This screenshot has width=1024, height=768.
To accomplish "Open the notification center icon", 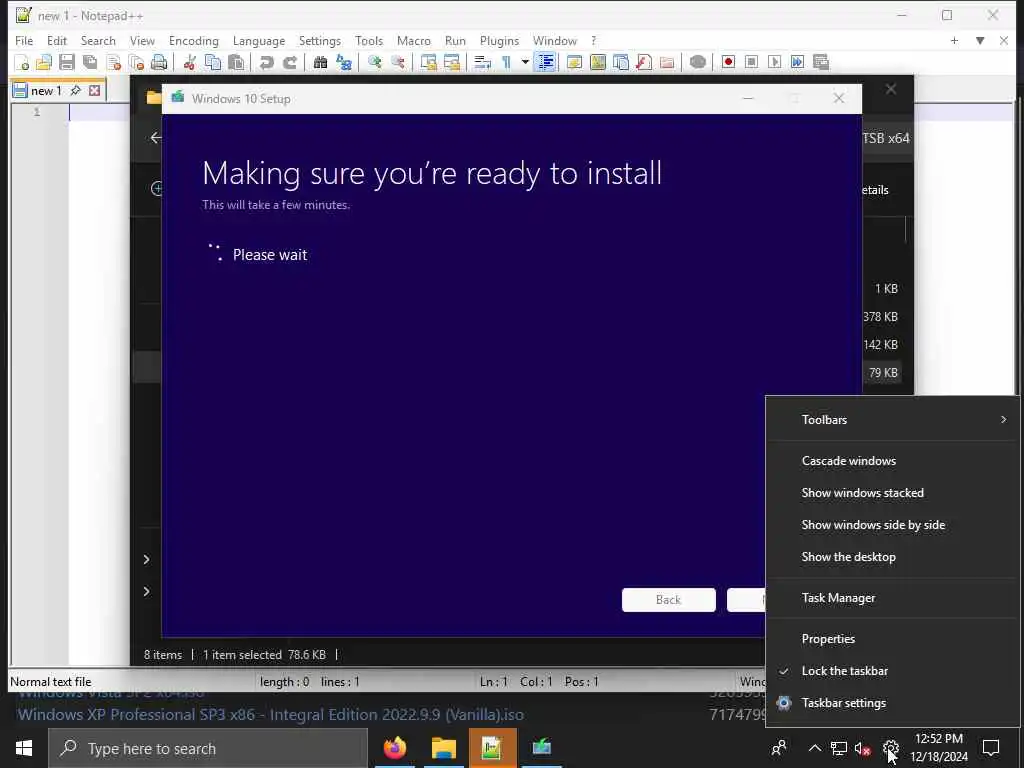I will coord(991,748).
